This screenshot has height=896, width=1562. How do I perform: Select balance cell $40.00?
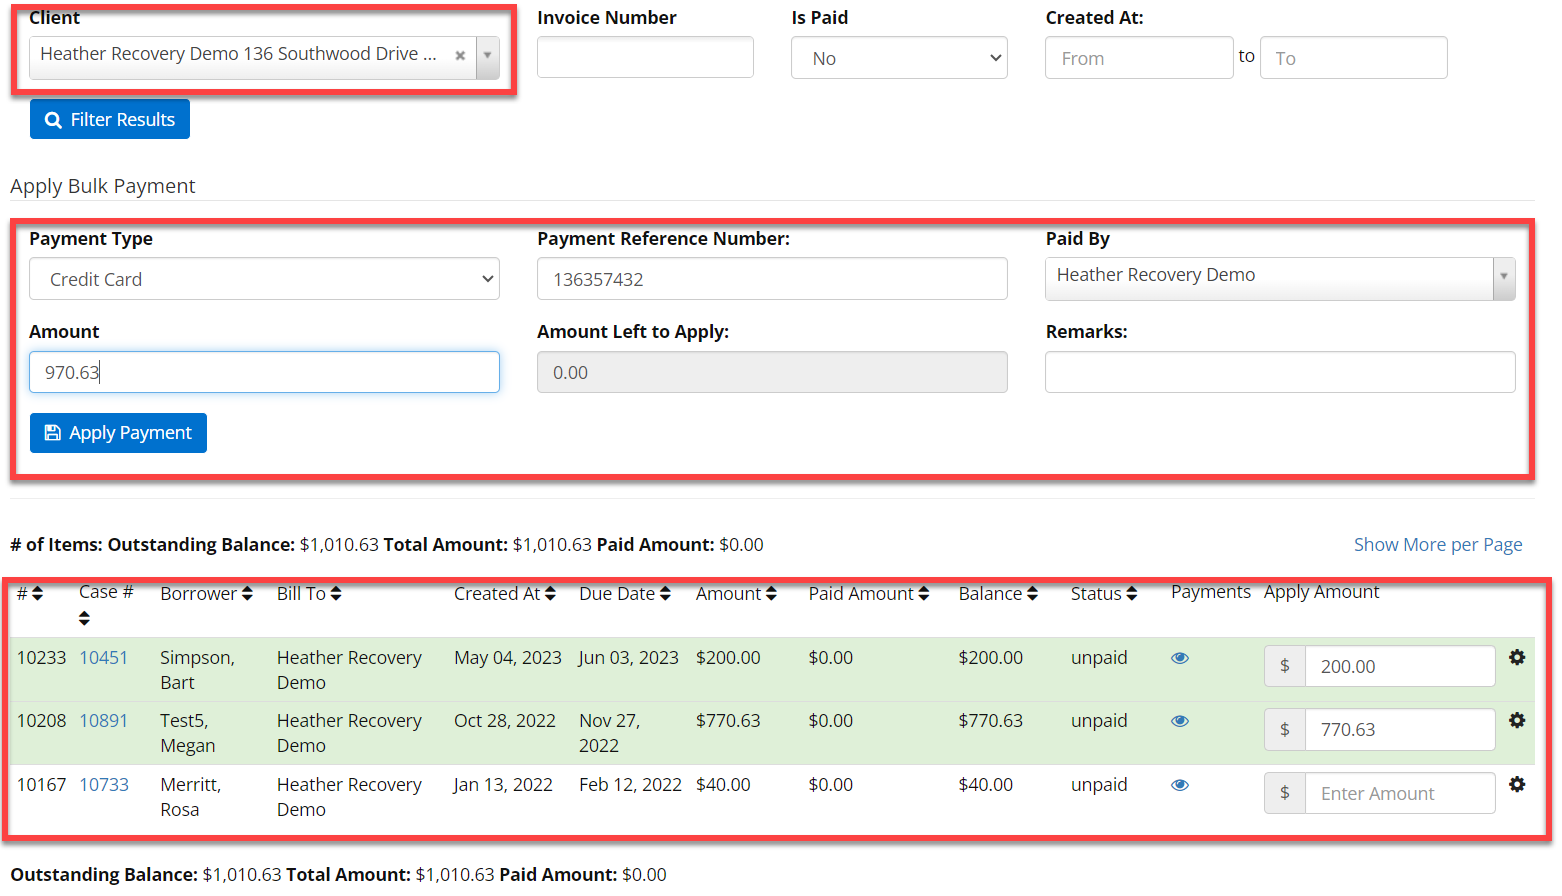click(x=985, y=784)
